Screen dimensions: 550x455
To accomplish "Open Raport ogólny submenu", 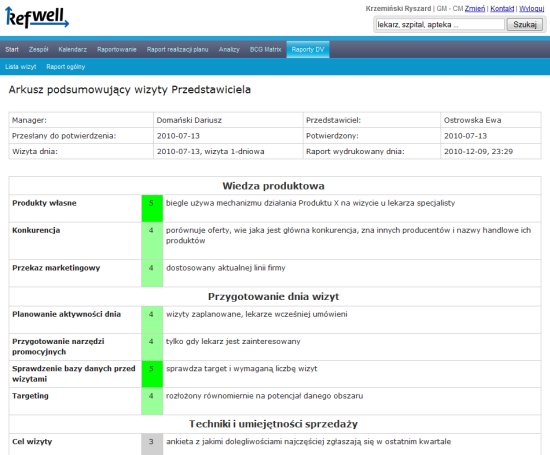I will coord(66,67).
